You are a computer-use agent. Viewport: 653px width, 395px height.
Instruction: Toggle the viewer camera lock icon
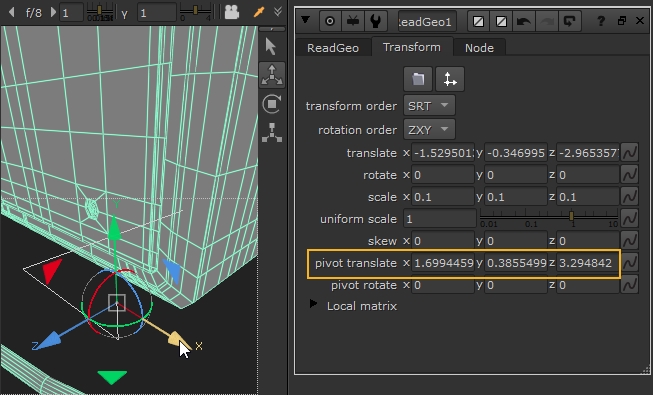point(232,12)
